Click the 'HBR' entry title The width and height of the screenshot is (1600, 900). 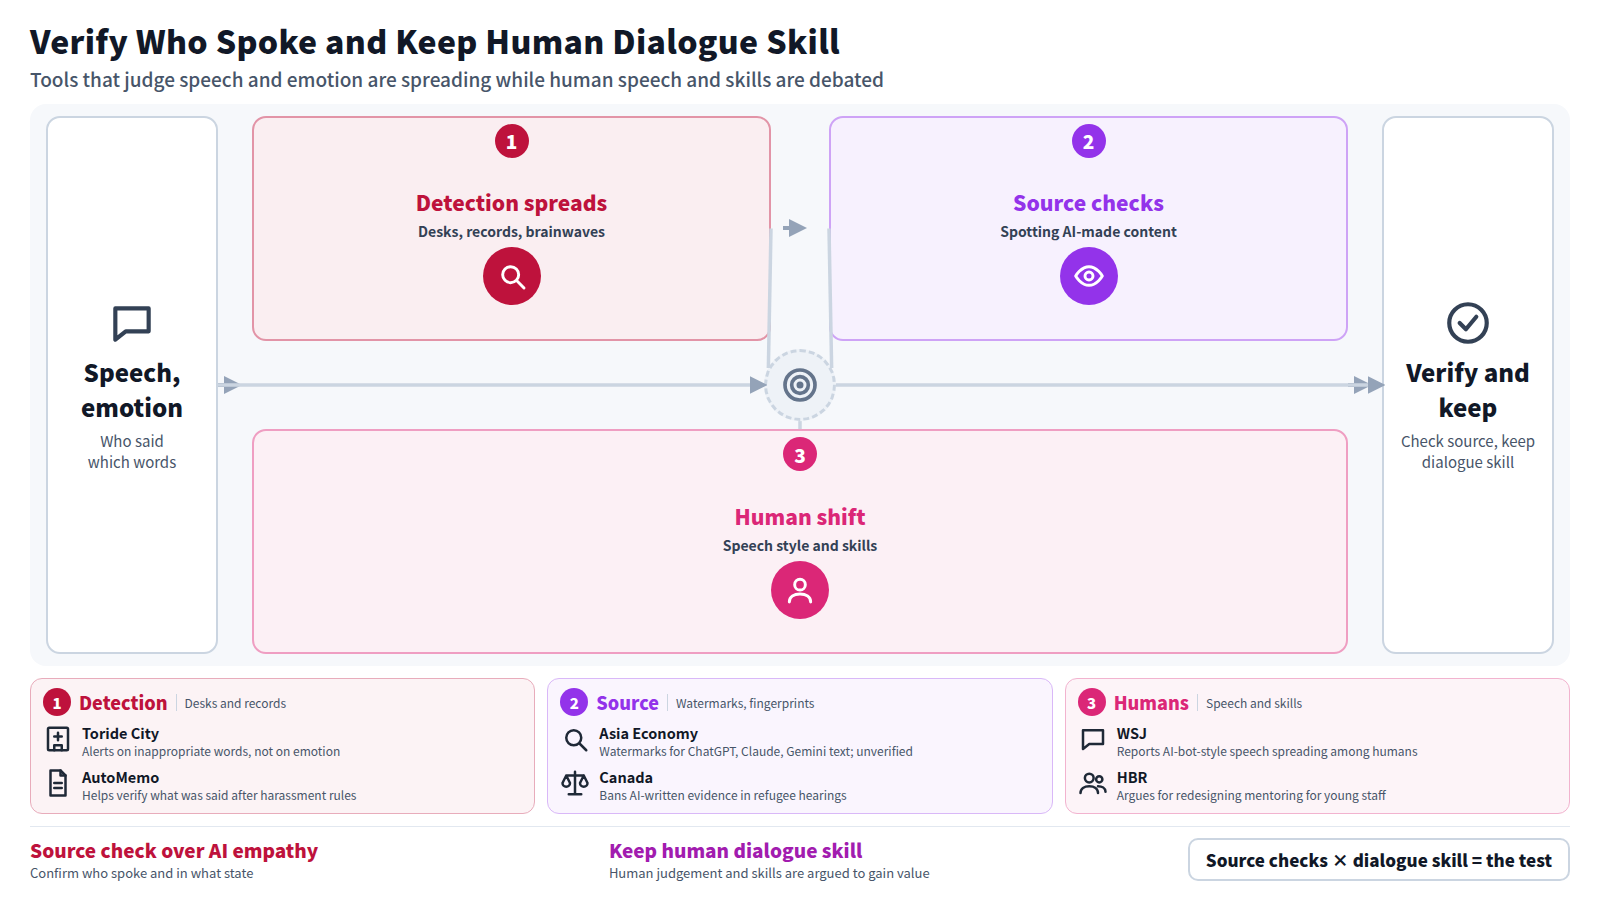coord(1132,777)
